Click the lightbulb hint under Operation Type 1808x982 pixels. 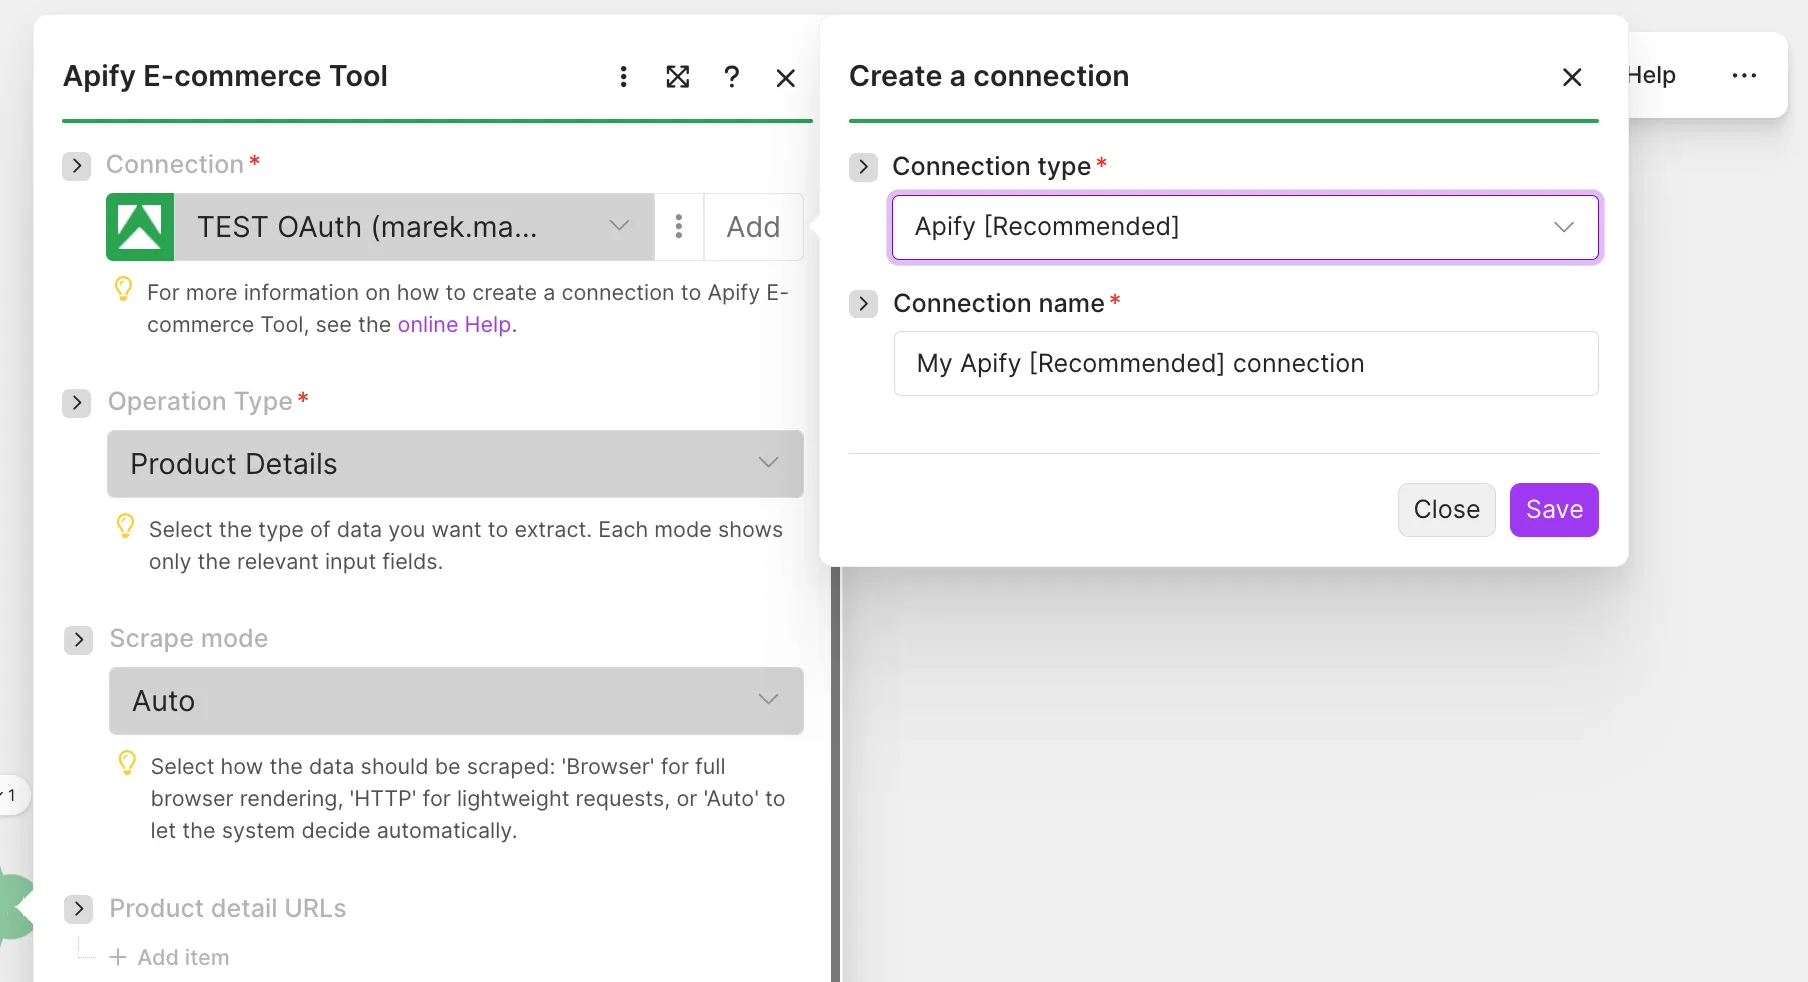[x=125, y=526]
